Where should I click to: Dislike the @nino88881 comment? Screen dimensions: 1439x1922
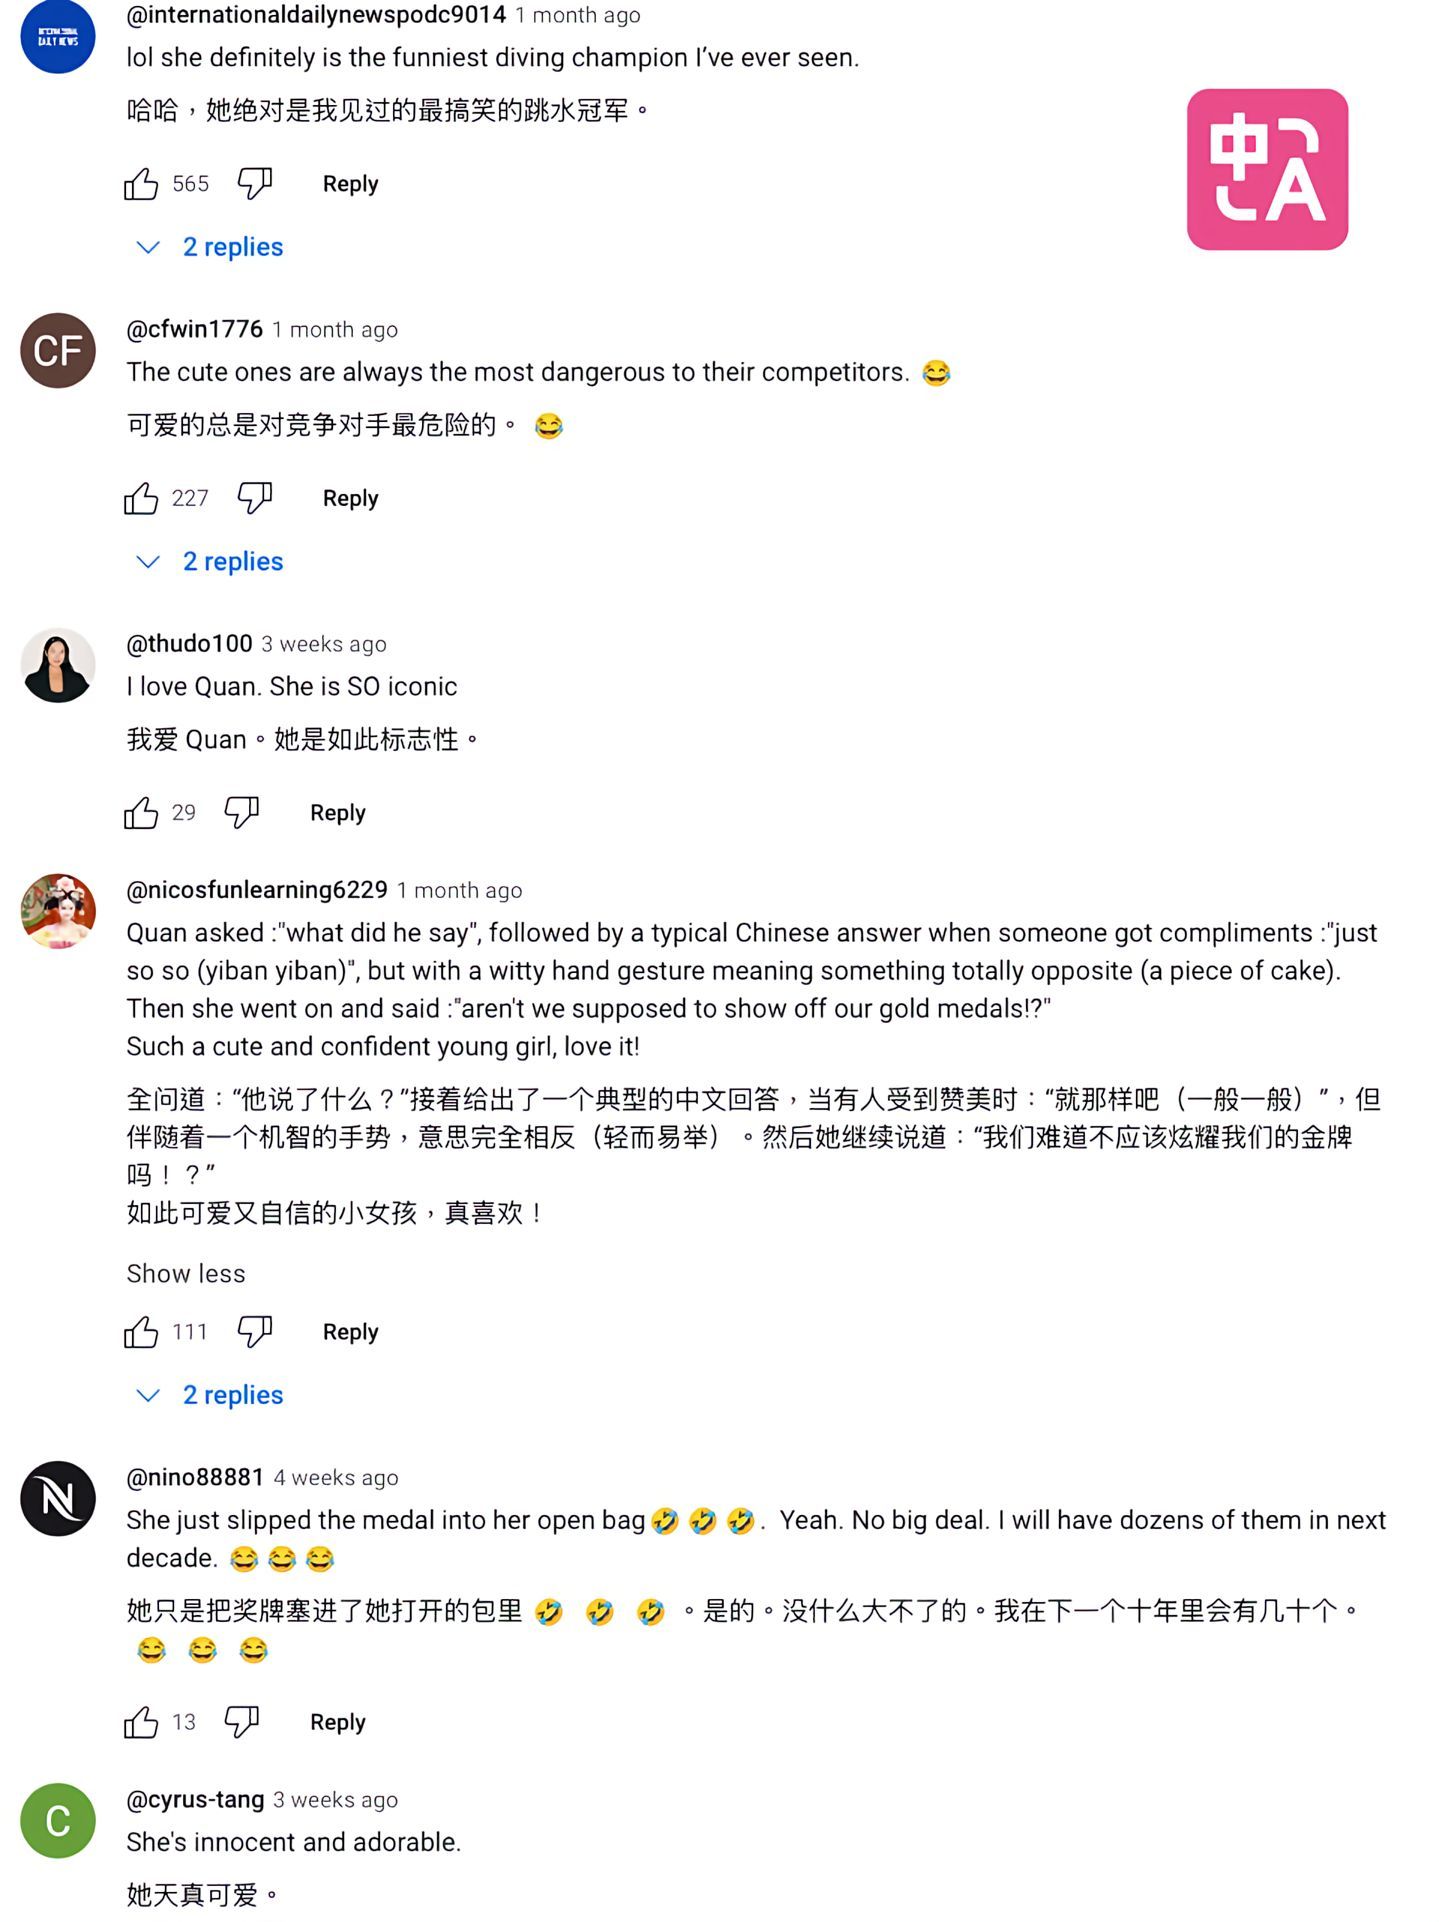242,1721
